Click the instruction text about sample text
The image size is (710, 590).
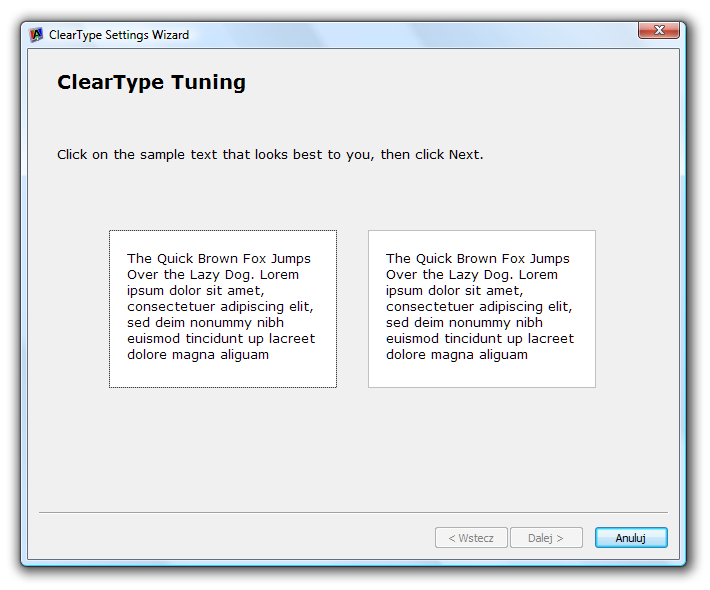[270, 155]
